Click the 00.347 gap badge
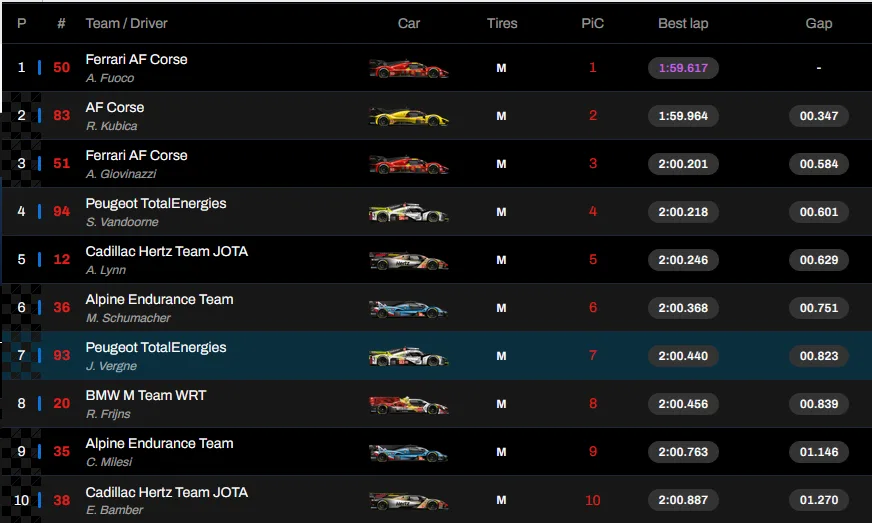Screen dimensions: 872x523 tap(818, 116)
